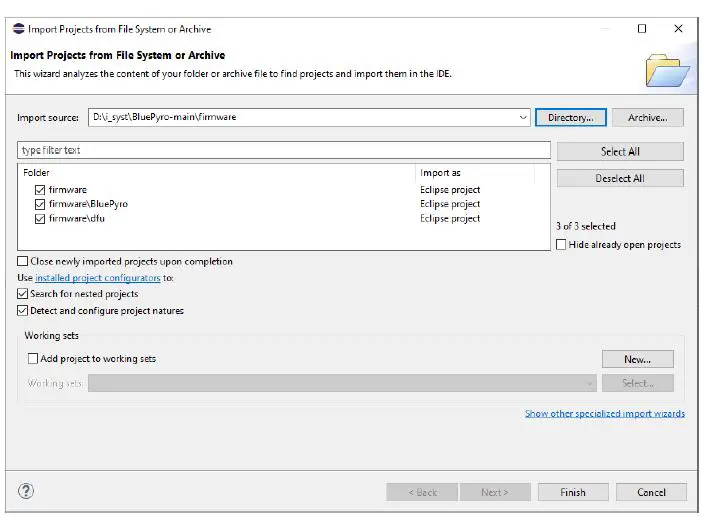Click Eclipse project cell for firmware\BluePyro
705x520 pixels.
tap(450, 204)
